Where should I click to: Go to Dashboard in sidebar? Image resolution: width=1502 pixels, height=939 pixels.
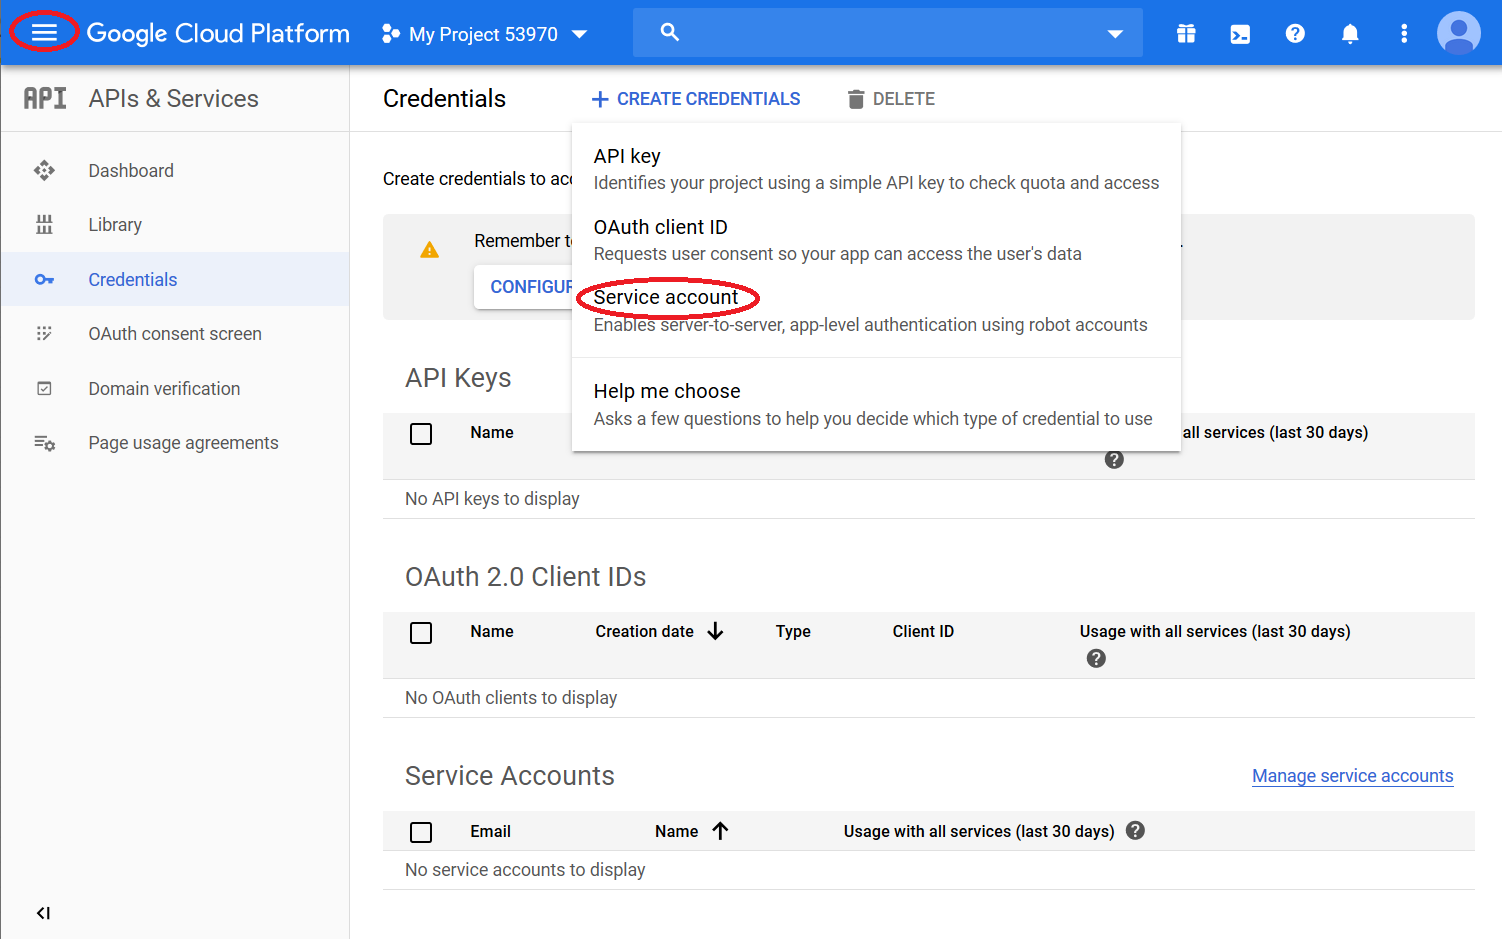pos(131,171)
